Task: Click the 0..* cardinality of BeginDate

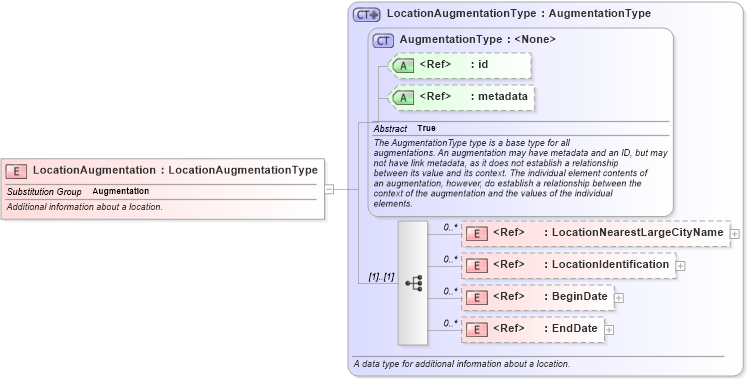Action: 450,292
